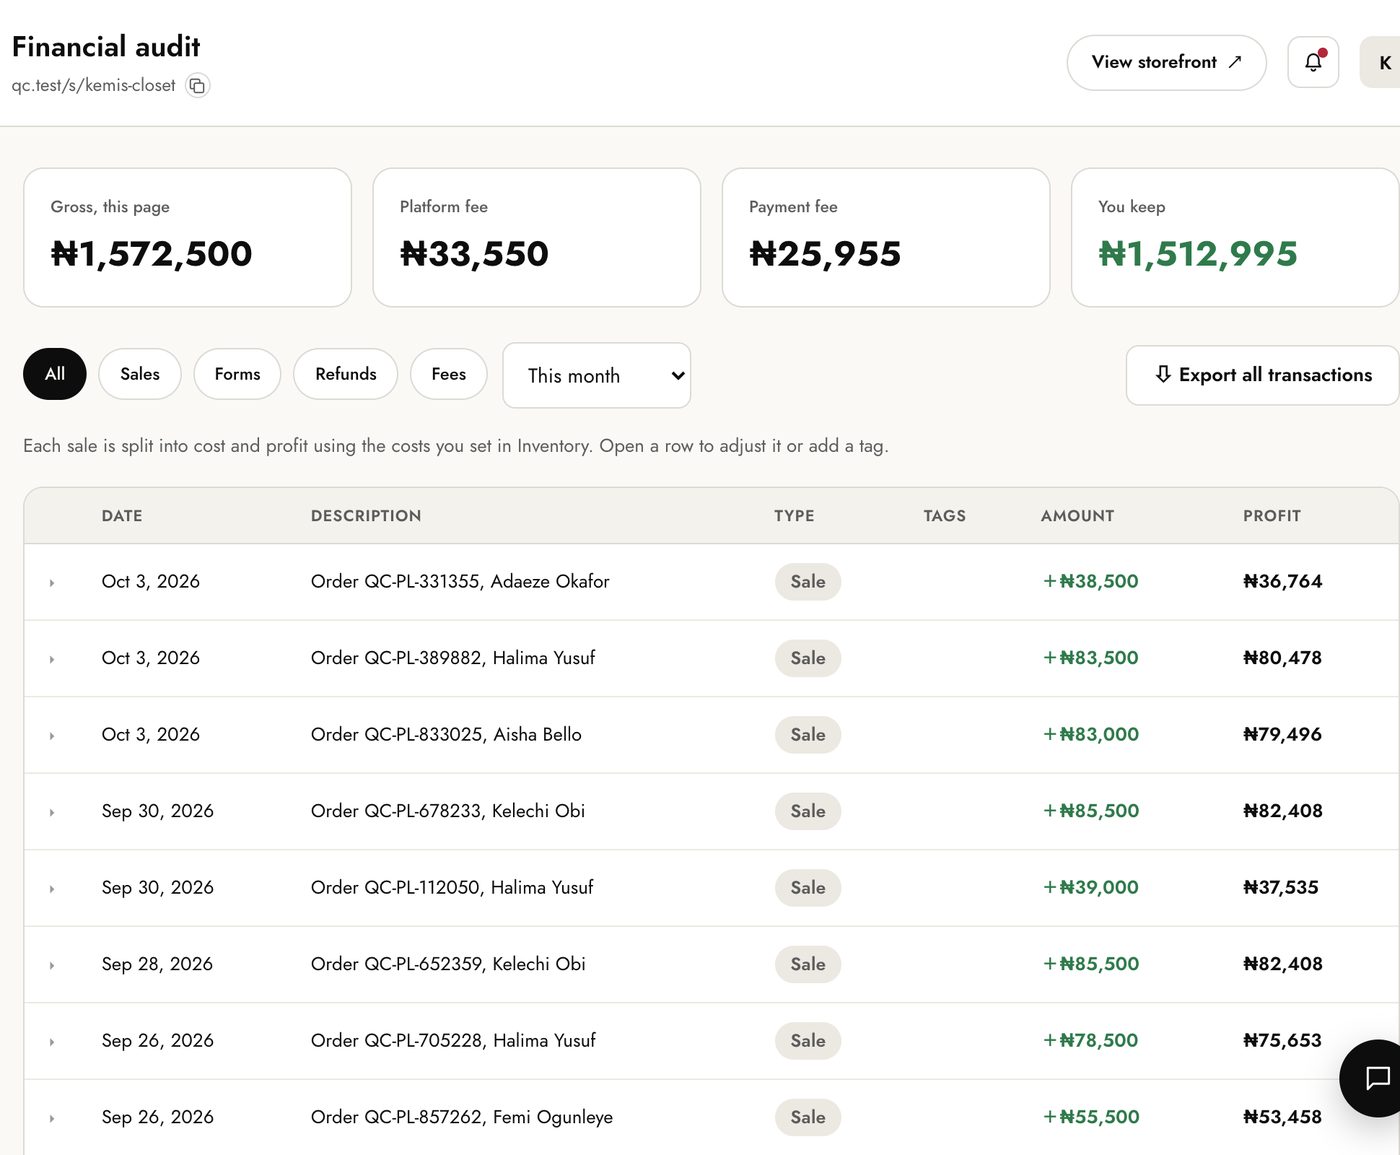Copy the storefront URL qc.test/s/kemis-closet

point(197,86)
